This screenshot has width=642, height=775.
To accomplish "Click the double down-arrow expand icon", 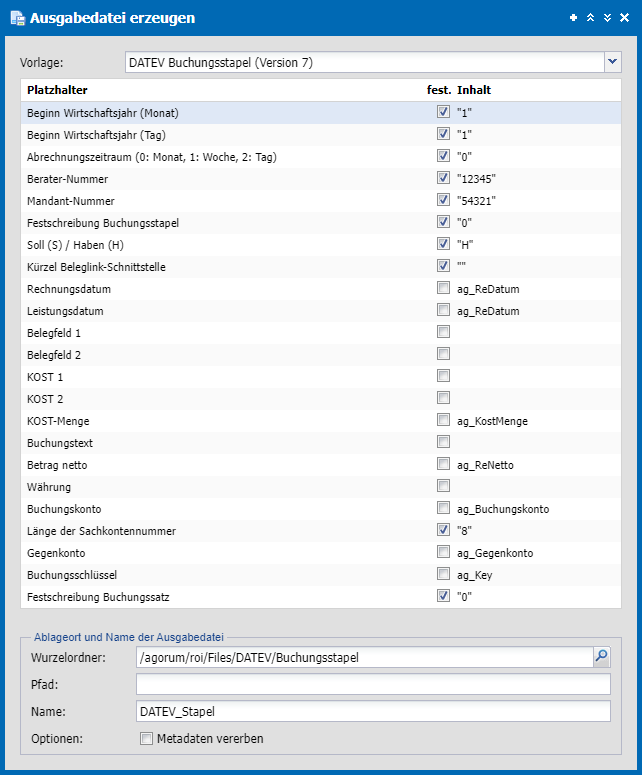I will (x=607, y=18).
